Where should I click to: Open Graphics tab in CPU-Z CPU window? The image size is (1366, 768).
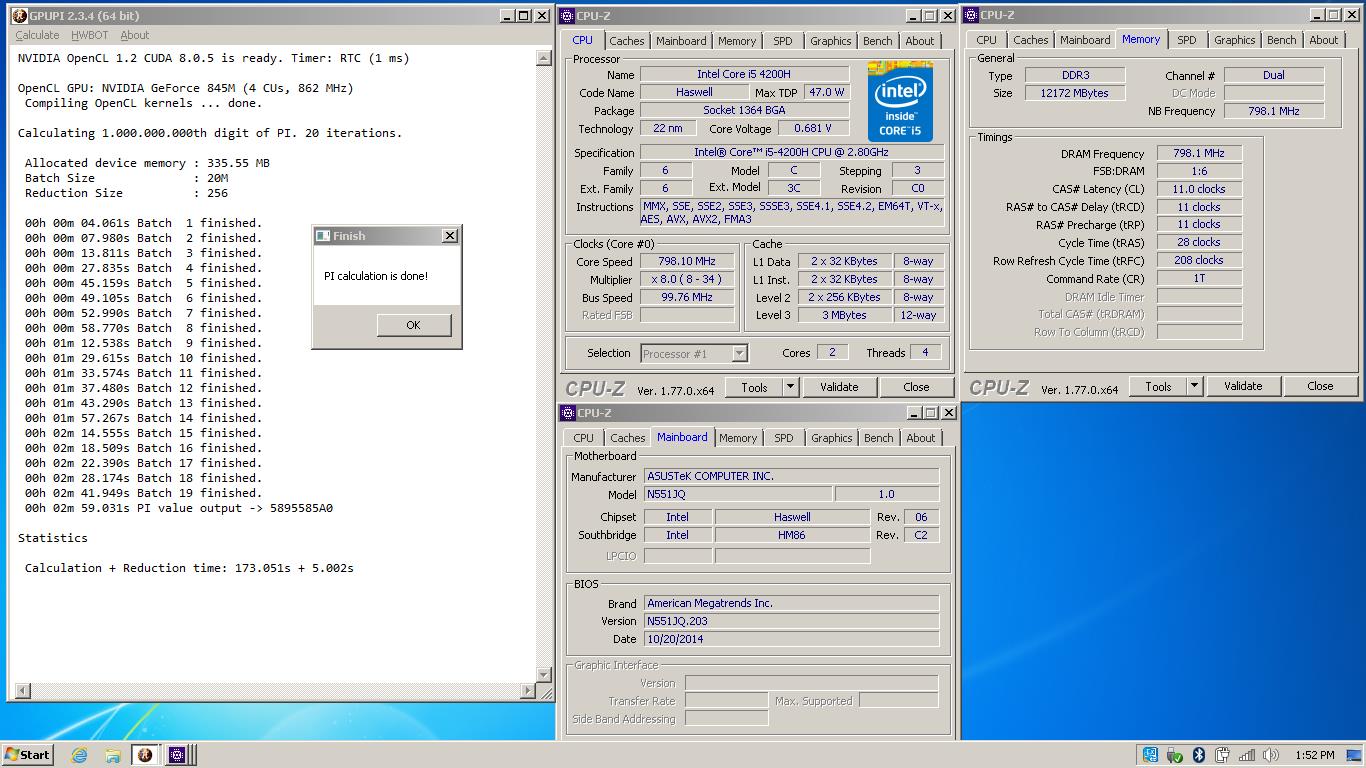point(831,41)
